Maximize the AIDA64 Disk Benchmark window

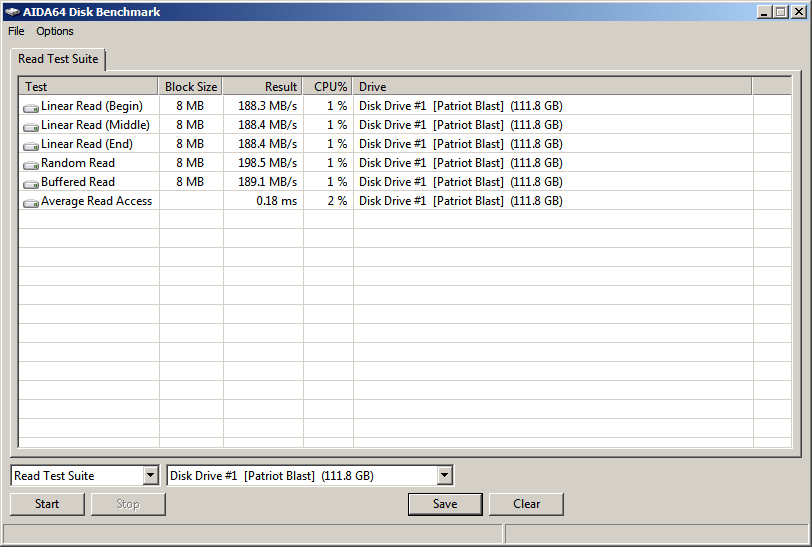(781, 12)
